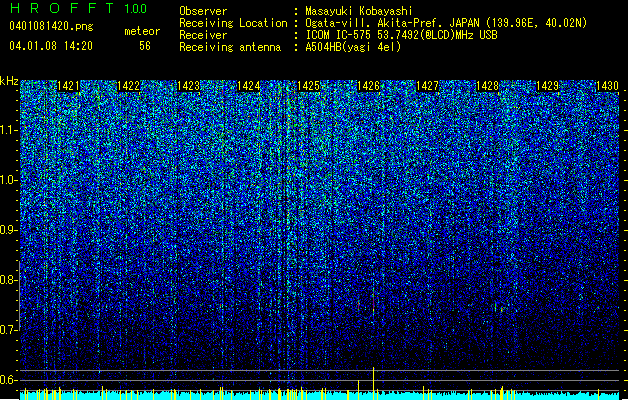Select the name Masayuki Kobayashi
Screen dimensions: 629x400
359,11
